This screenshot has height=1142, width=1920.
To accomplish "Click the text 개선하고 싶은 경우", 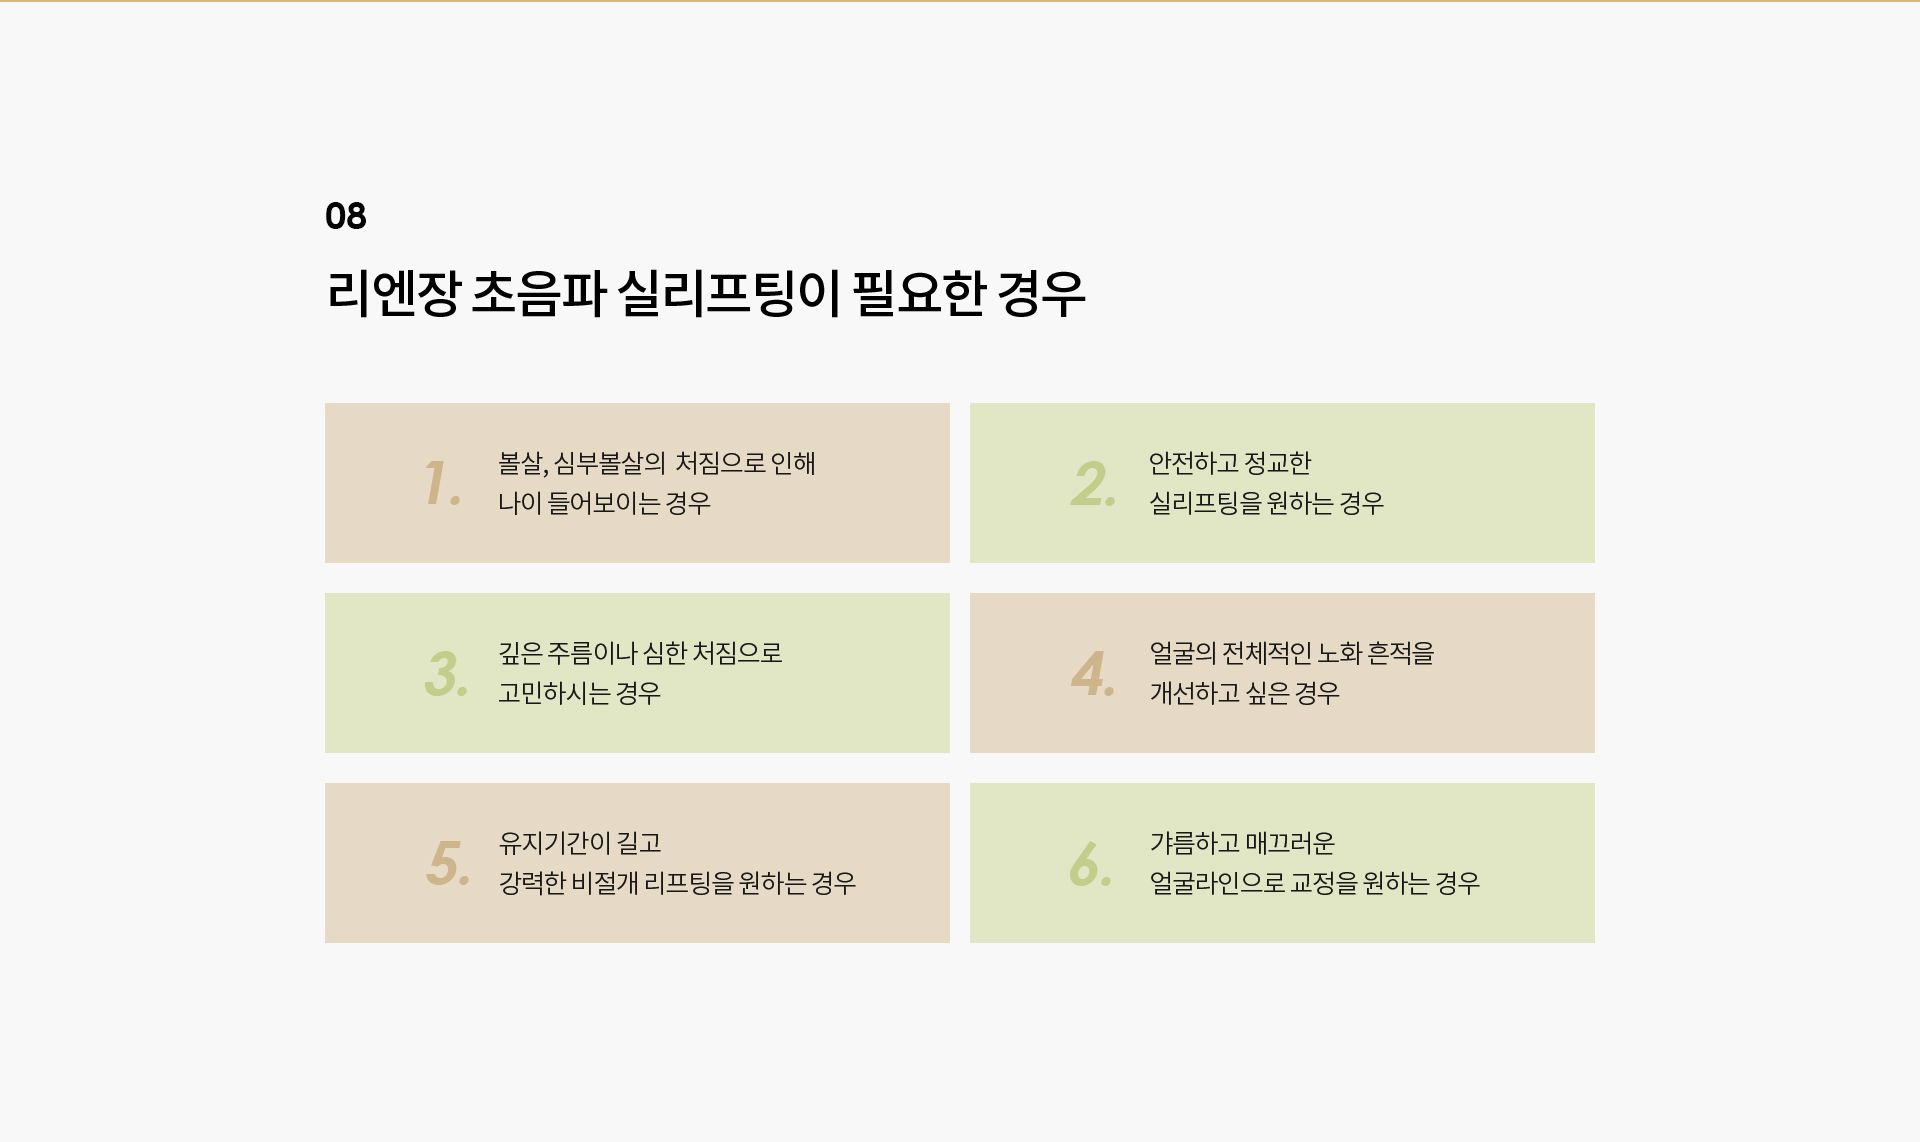I will [1244, 693].
